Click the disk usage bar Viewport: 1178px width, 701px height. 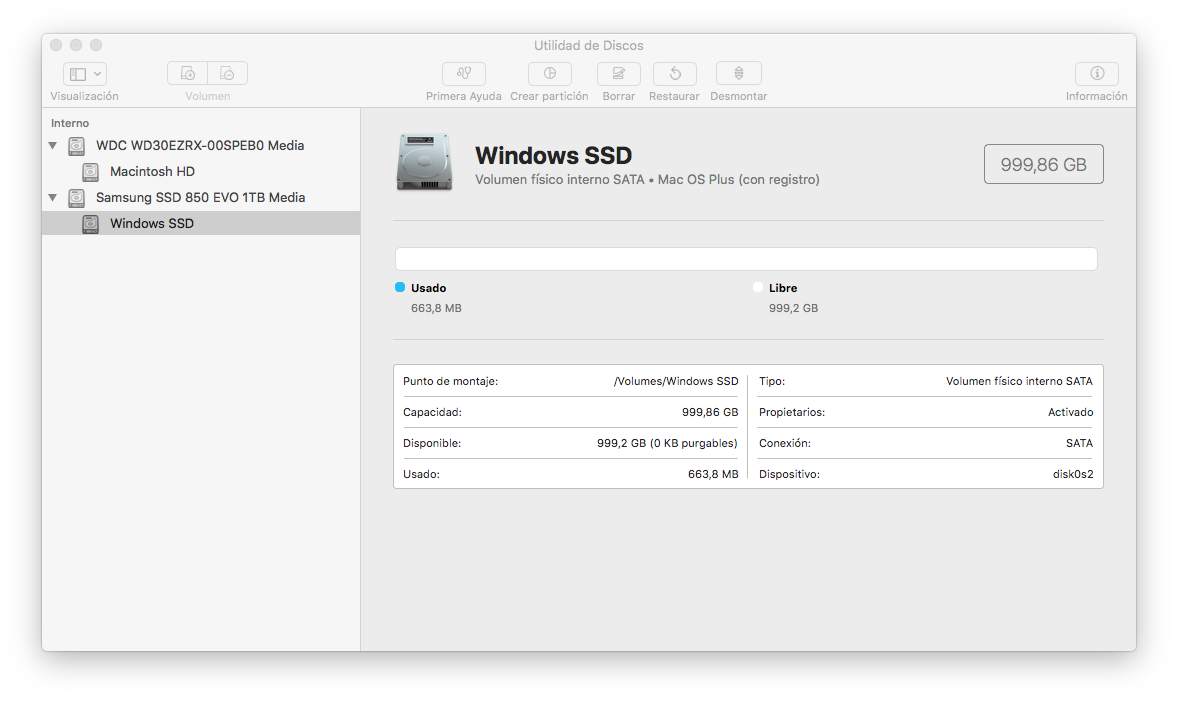click(746, 259)
